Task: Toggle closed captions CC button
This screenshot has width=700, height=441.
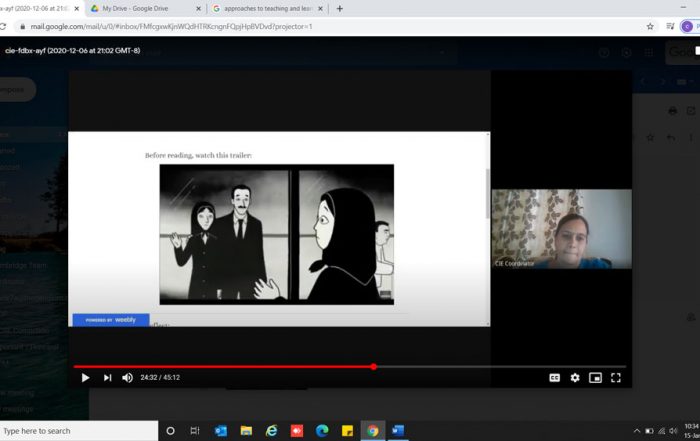Action: (x=554, y=378)
